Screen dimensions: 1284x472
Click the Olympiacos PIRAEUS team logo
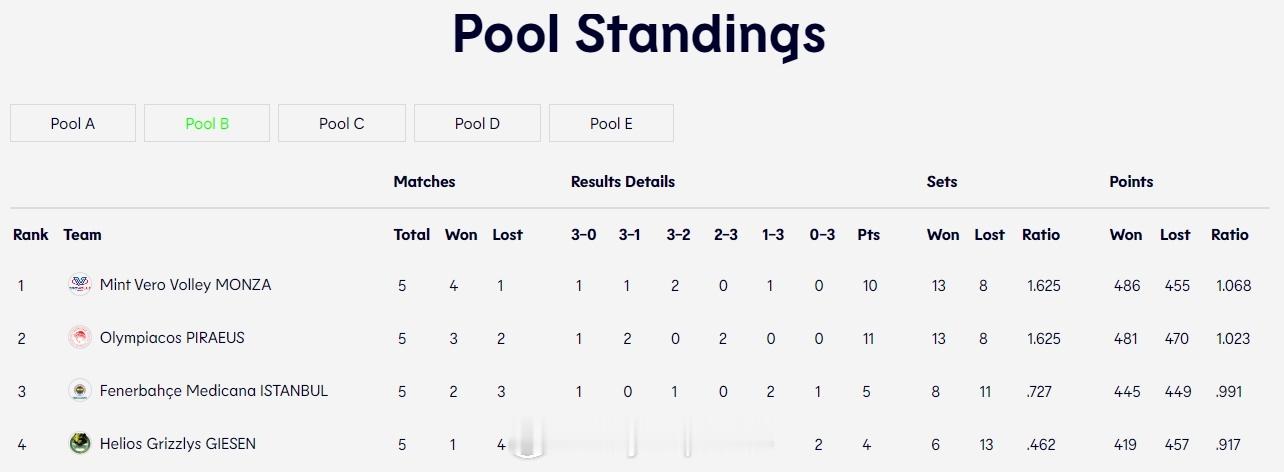pos(80,338)
